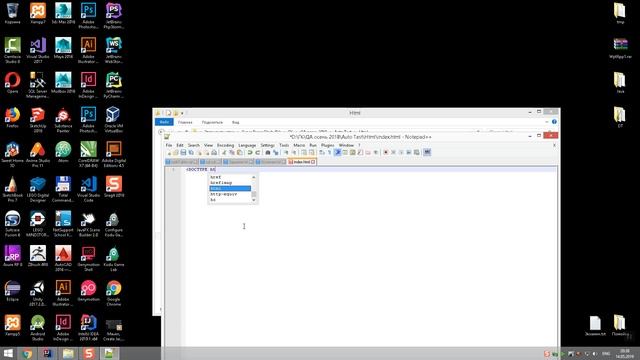
Task: Click the Replace toolbar icon
Action: point(276,152)
